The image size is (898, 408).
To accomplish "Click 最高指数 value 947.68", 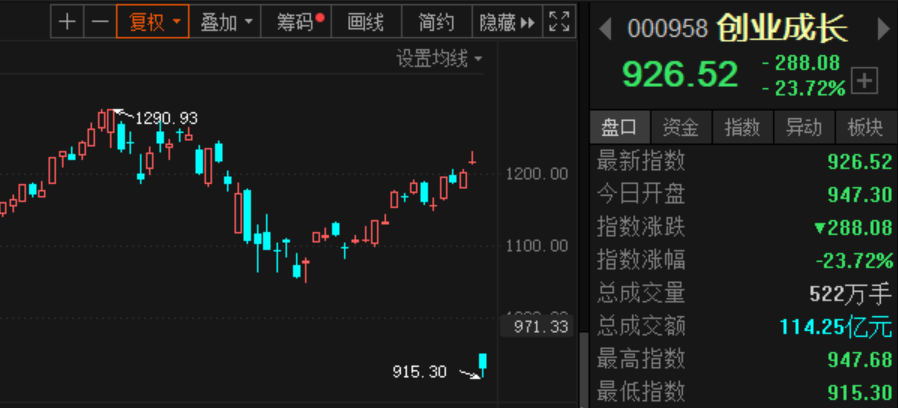I will (x=860, y=360).
